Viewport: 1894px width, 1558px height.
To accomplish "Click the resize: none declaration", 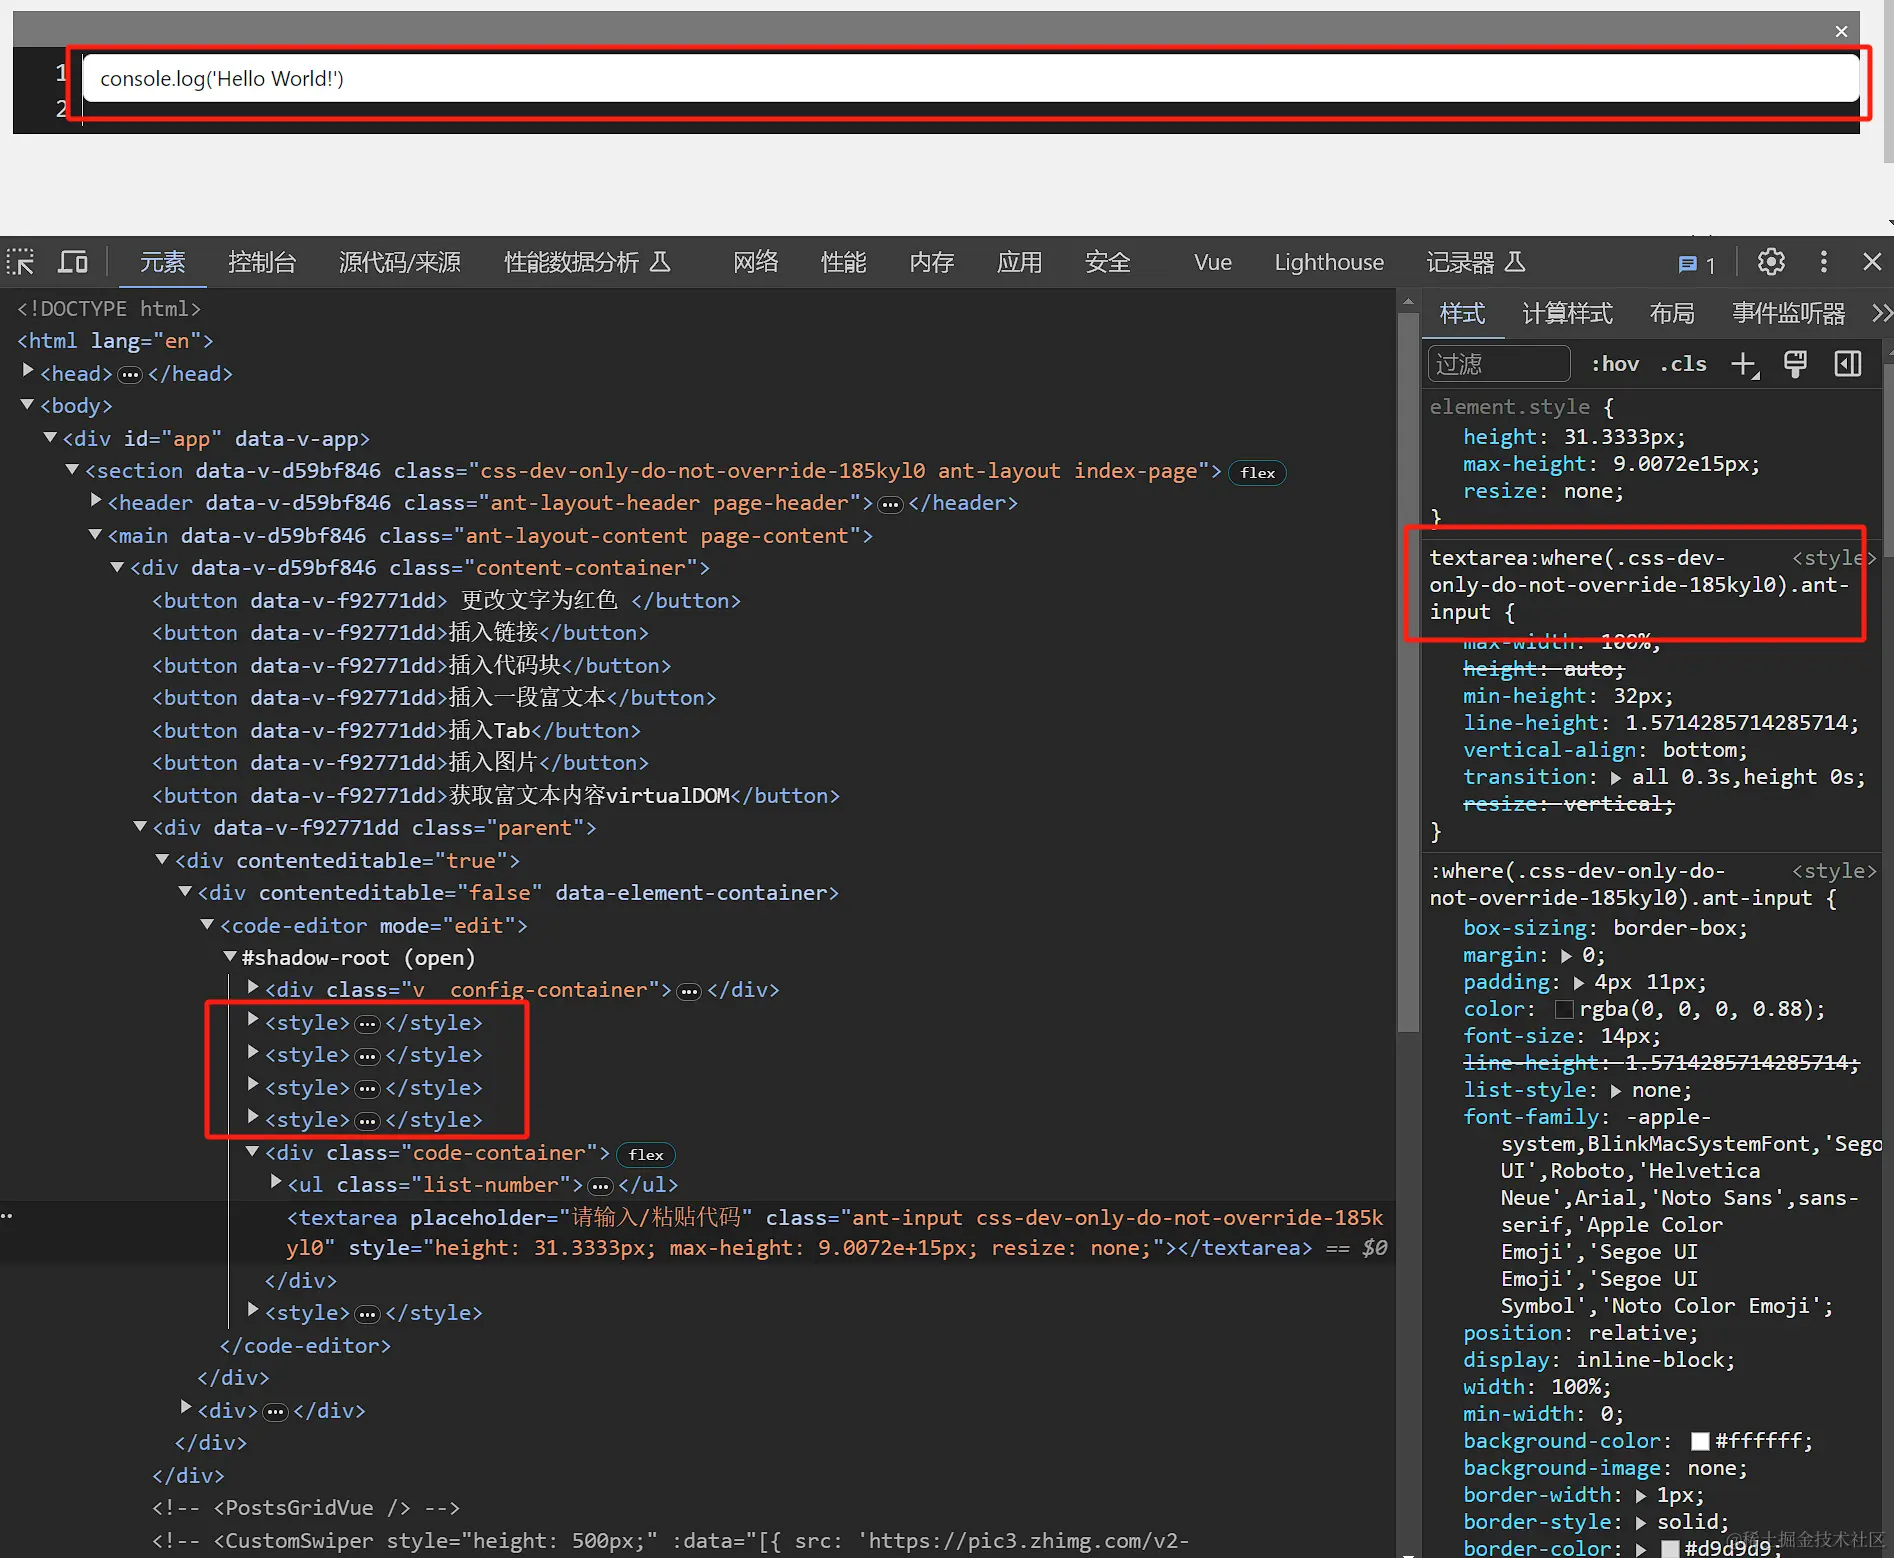I will coord(1544,491).
